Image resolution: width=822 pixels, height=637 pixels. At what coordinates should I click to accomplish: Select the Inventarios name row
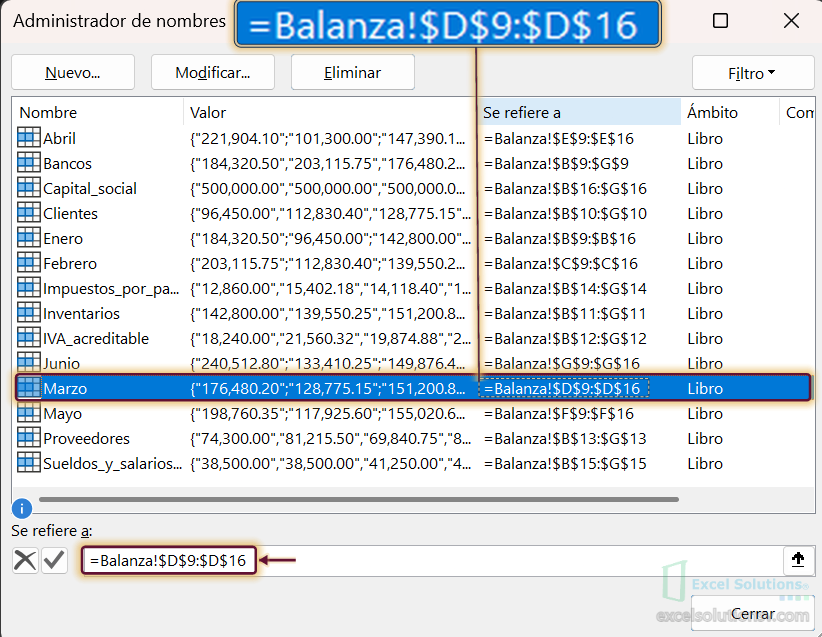(x=413, y=314)
